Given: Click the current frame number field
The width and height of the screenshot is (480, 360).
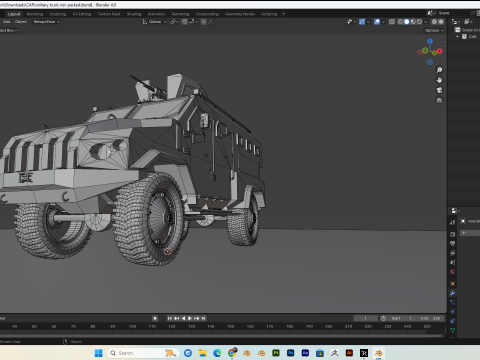Looking at the screenshot, I should (x=366, y=318).
